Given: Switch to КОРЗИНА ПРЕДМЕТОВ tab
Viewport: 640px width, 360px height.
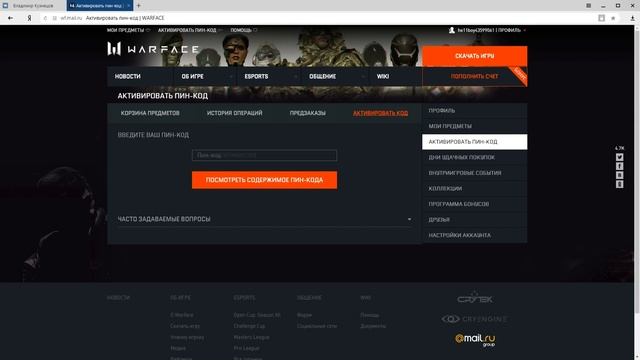Looking at the screenshot, I should (x=150, y=113).
